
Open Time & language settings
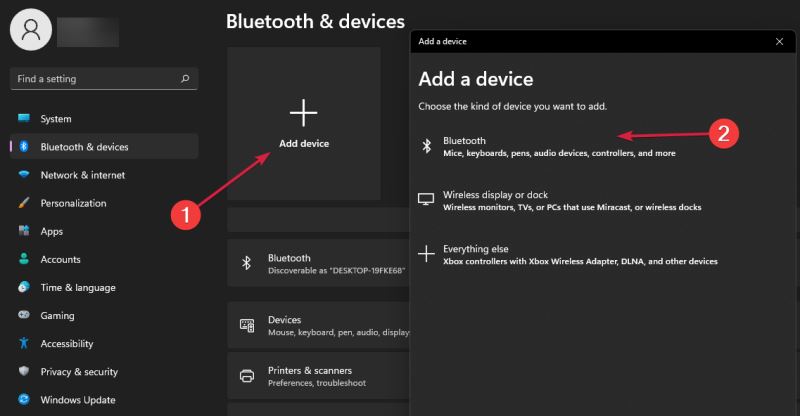pyautogui.click(x=77, y=287)
